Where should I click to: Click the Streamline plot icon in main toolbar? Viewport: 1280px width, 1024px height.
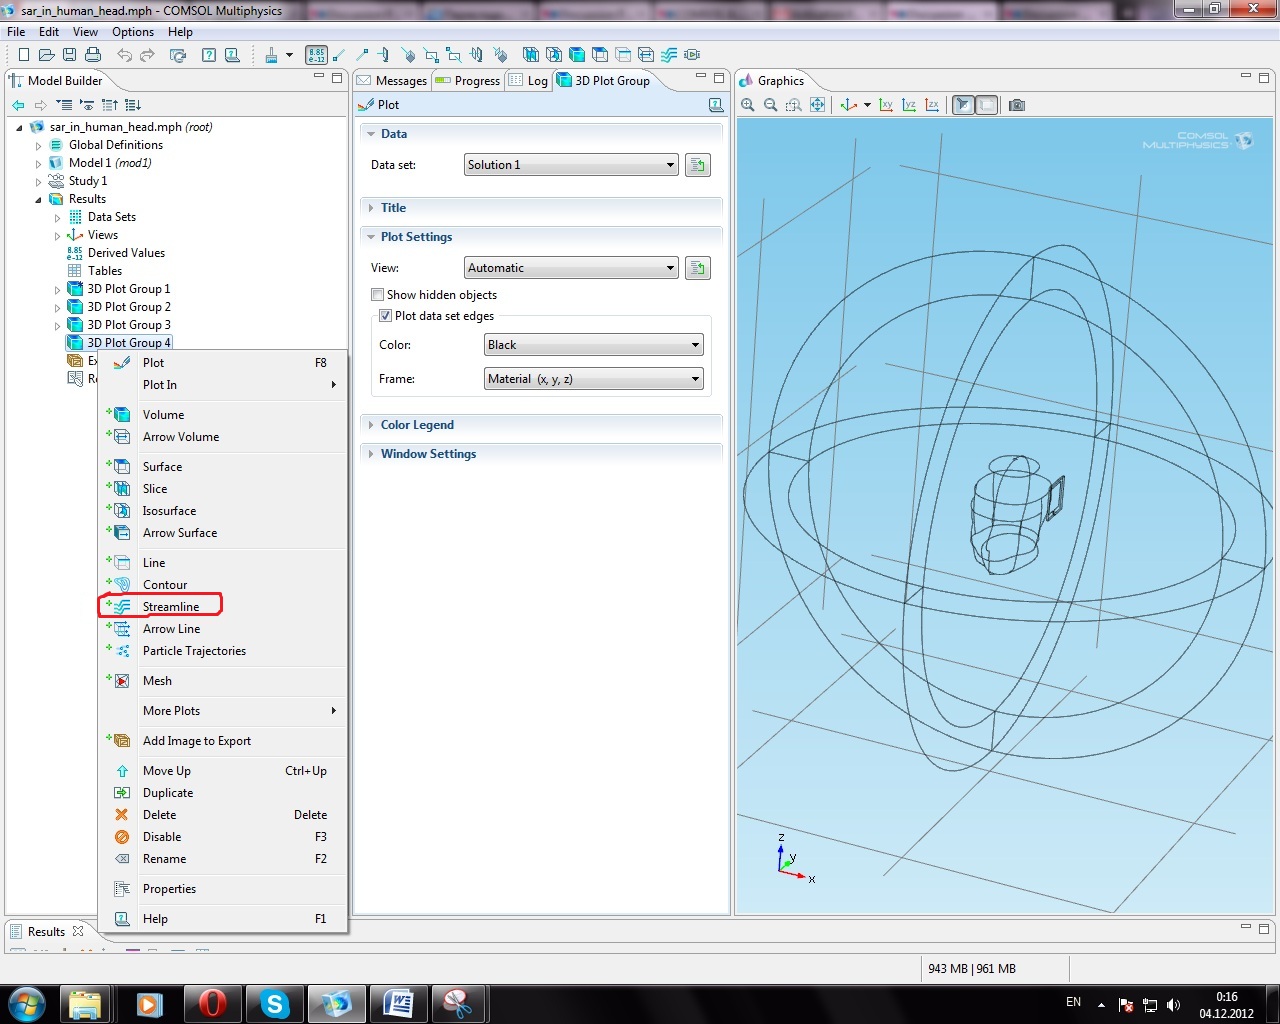pos(669,55)
